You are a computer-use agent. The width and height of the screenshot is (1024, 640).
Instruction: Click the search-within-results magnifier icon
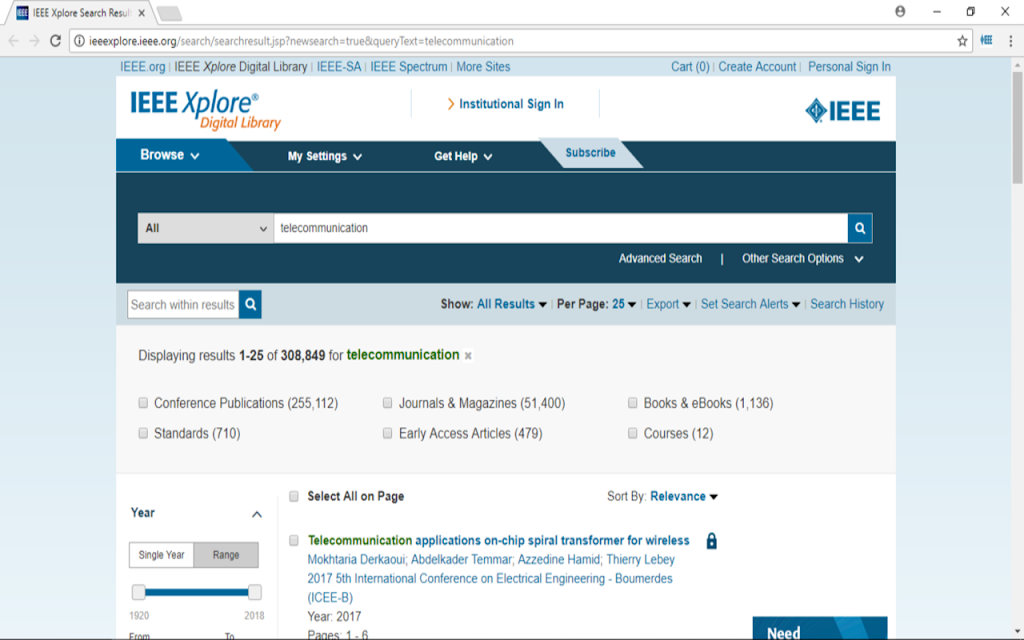pos(250,304)
